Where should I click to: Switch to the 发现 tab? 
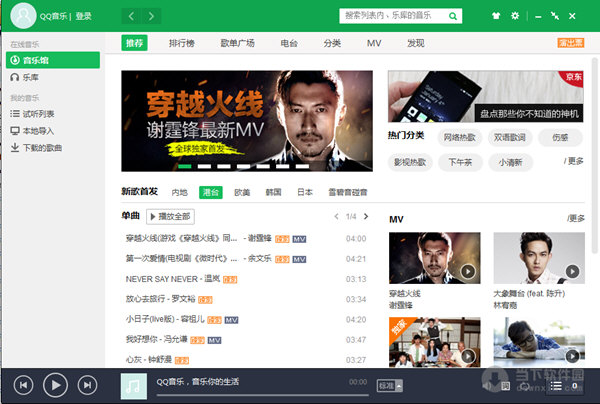[x=416, y=43]
